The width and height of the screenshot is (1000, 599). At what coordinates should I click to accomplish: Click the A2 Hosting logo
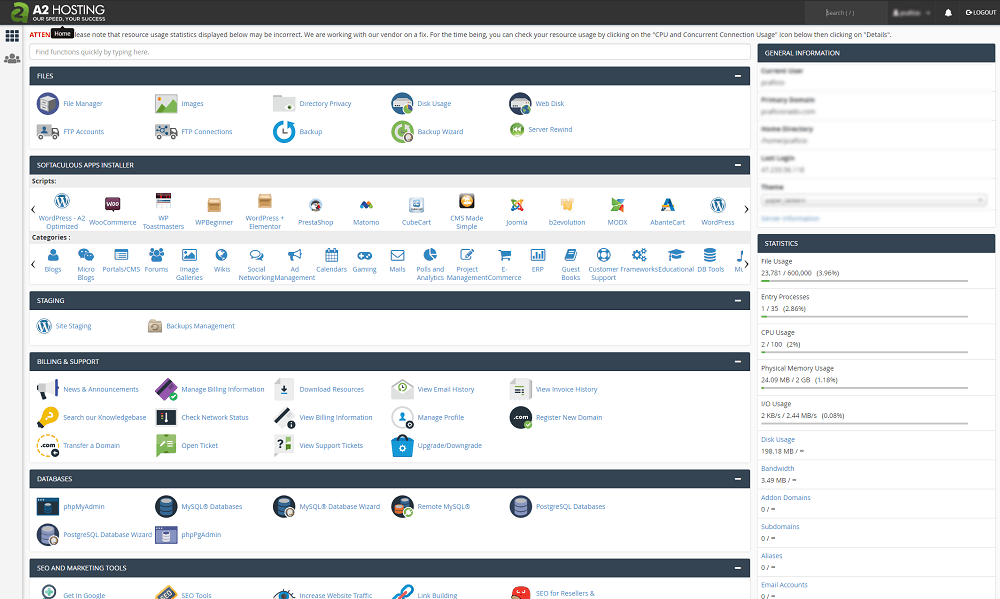58,12
